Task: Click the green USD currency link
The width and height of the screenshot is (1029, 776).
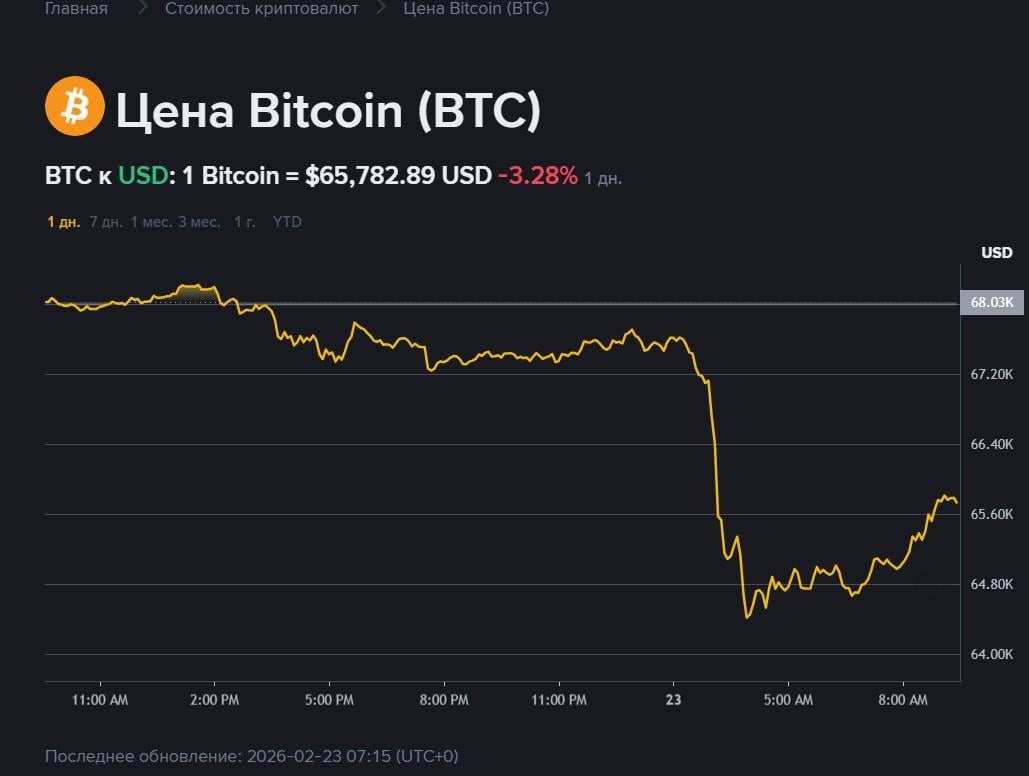Action: click(143, 176)
